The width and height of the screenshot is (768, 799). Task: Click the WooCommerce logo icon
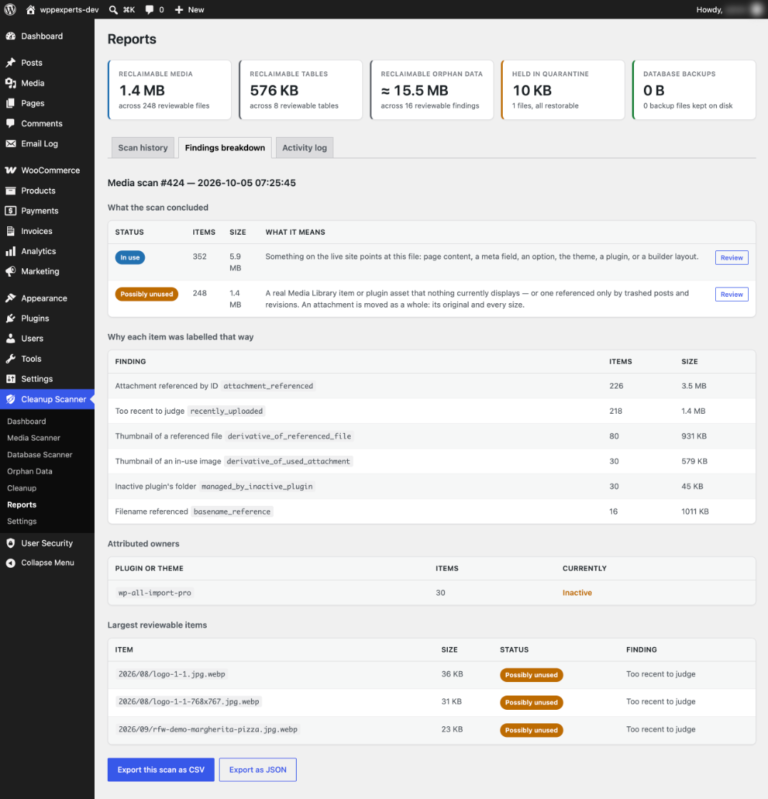coord(11,170)
